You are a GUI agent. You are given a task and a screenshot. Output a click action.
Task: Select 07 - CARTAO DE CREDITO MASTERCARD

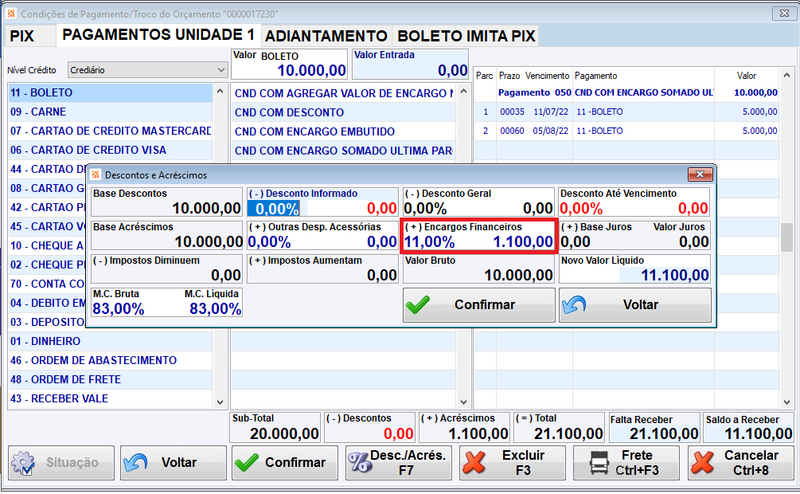[x=110, y=131]
